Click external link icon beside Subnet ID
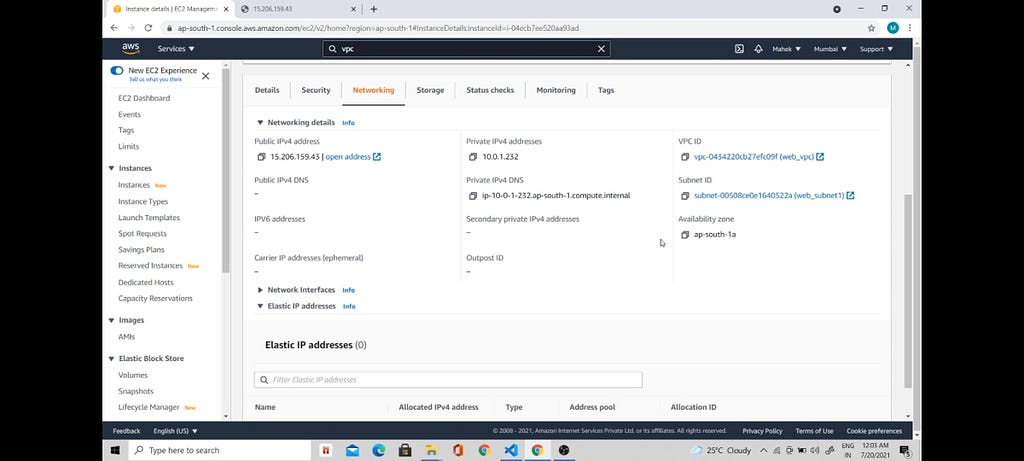1024x461 pixels. pos(850,195)
